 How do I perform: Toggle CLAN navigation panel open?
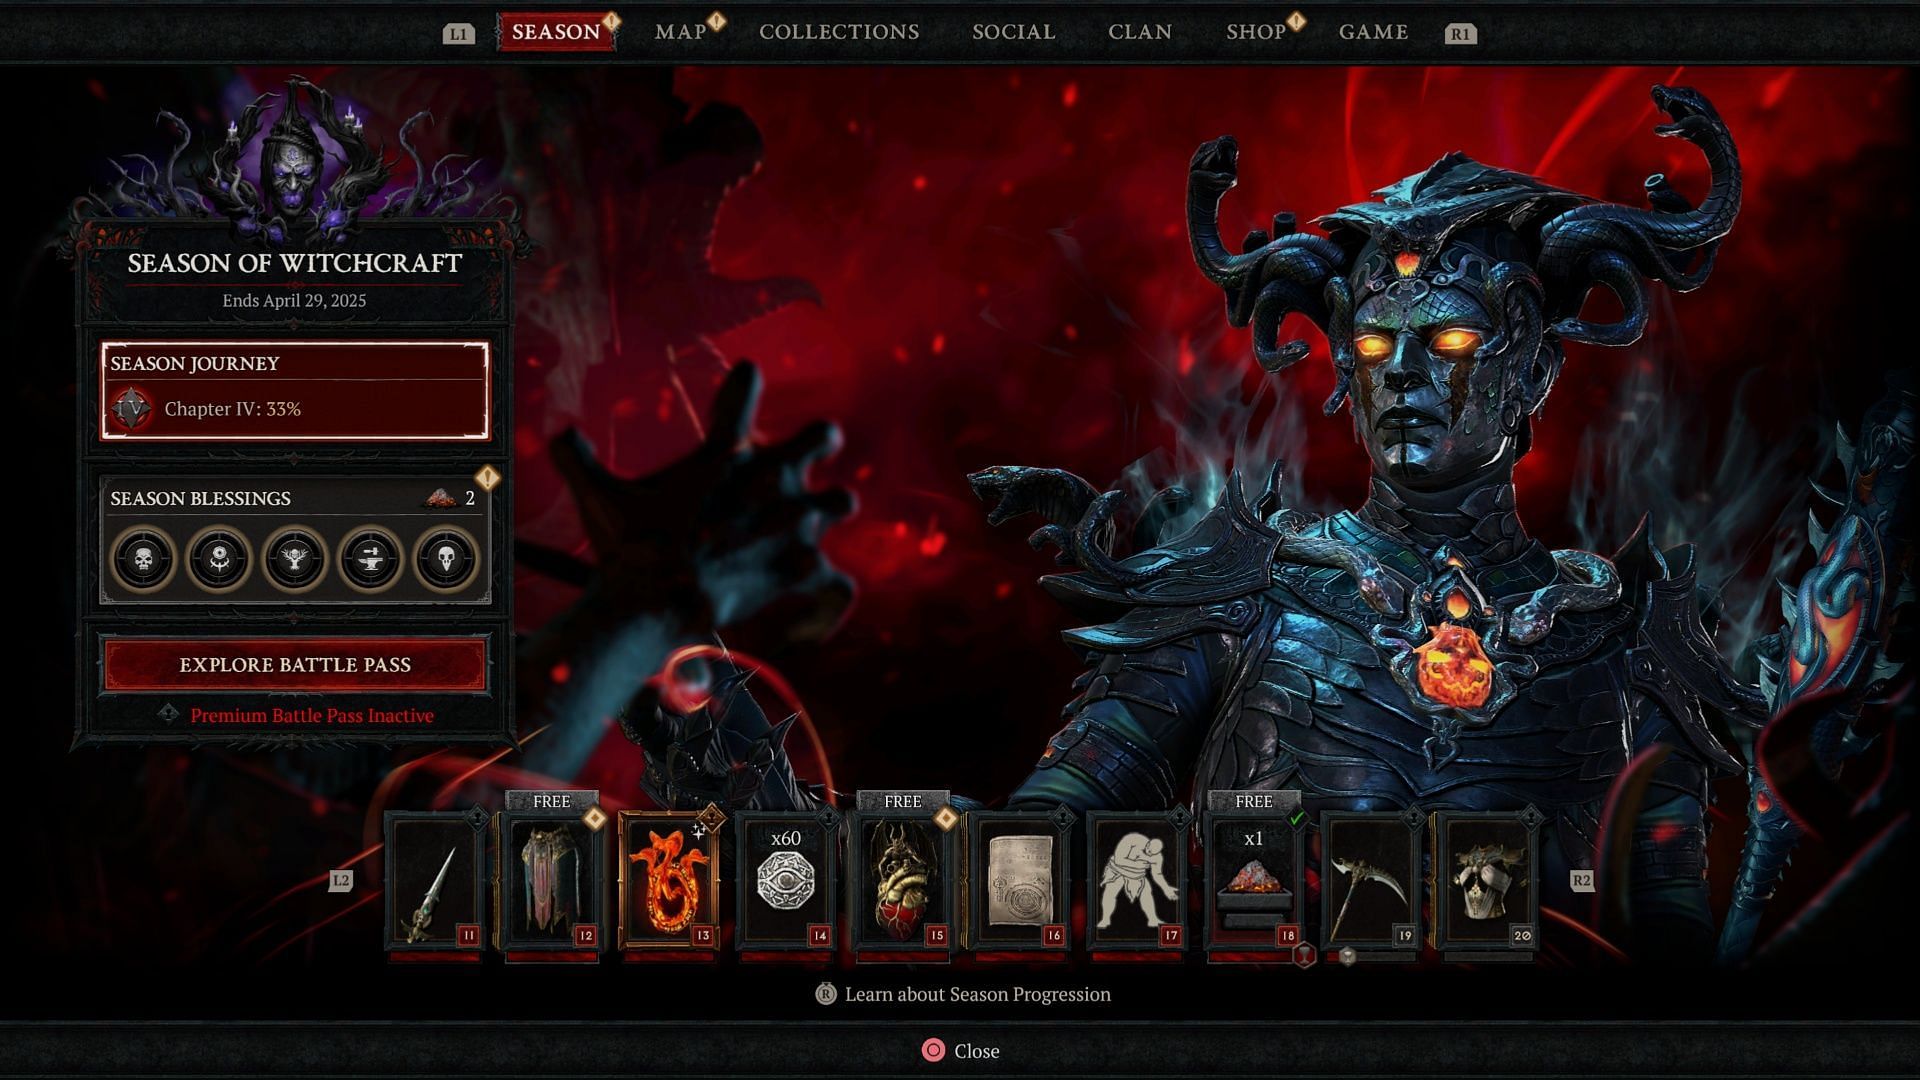pos(1139,29)
